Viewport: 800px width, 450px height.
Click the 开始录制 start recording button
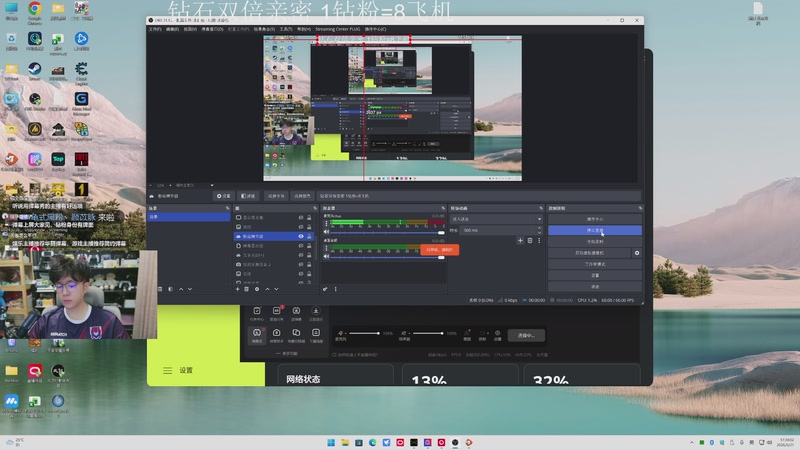(595, 241)
